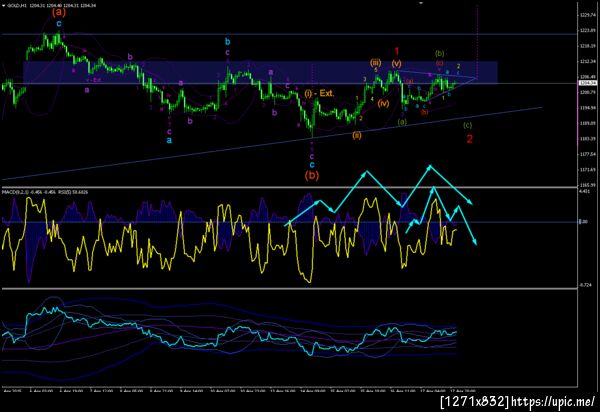
Task: Select the "(i) - Ext." wave label
Action: [319, 93]
